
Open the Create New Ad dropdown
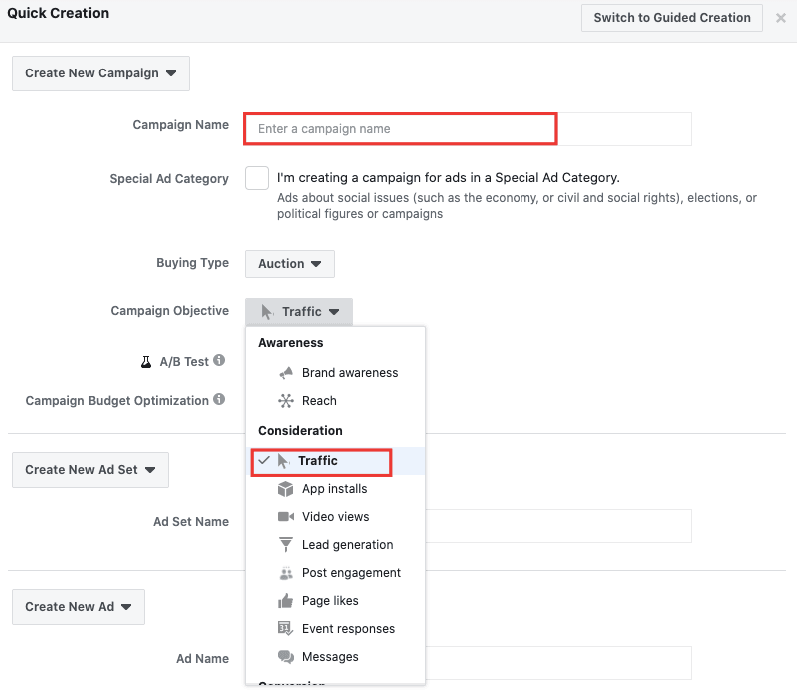point(78,607)
